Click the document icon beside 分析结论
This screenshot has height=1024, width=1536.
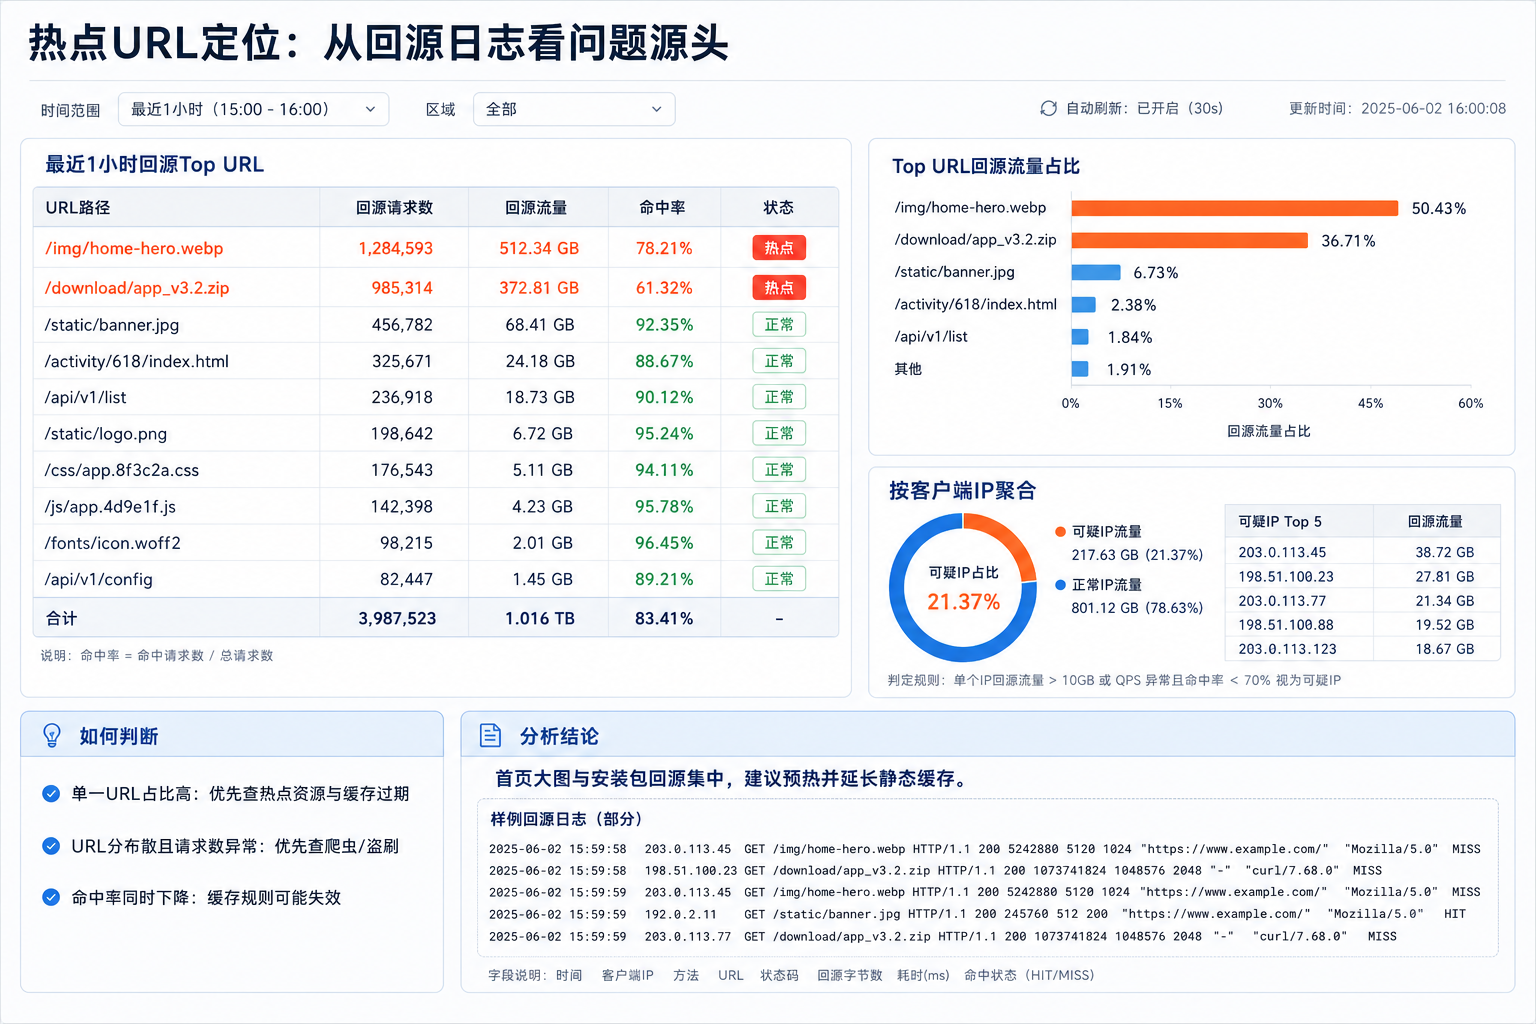pos(490,735)
